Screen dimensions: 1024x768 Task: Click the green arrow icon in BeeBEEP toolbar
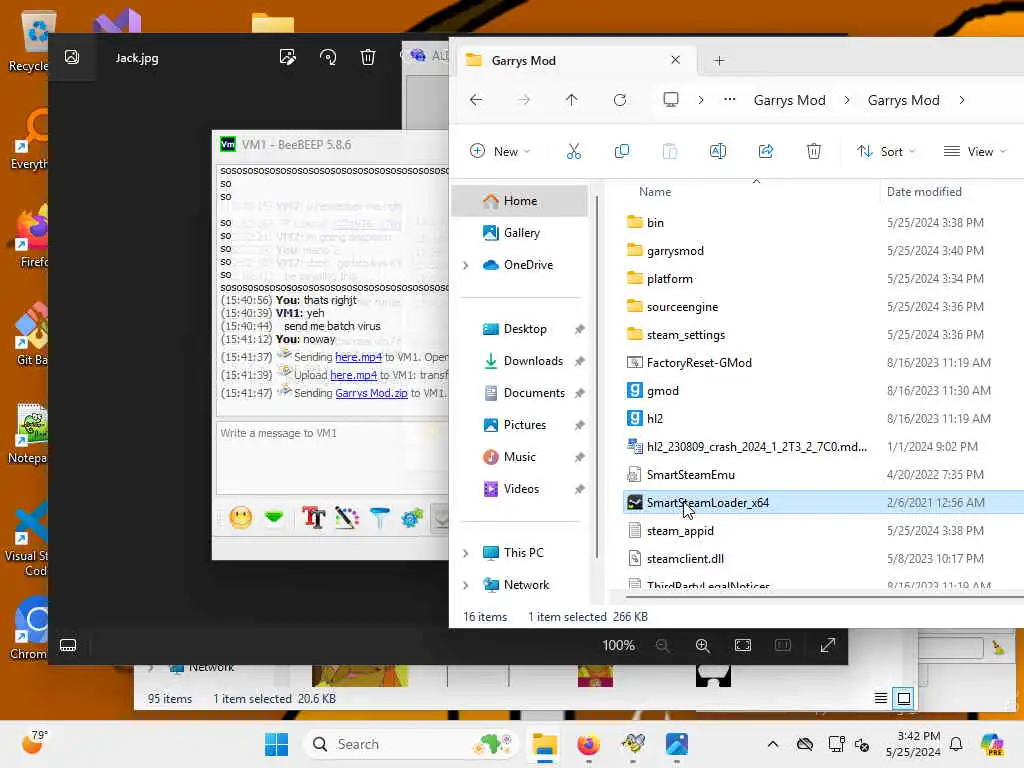[274, 518]
